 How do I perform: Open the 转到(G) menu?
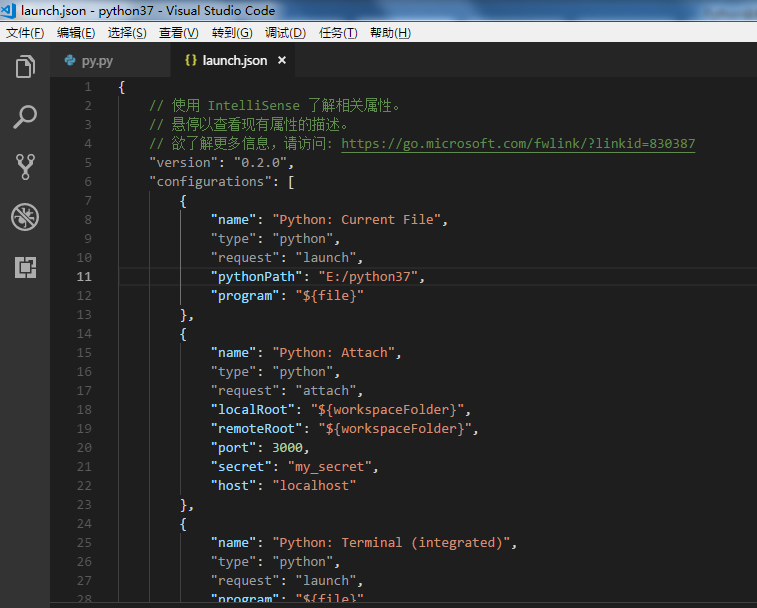(x=232, y=33)
